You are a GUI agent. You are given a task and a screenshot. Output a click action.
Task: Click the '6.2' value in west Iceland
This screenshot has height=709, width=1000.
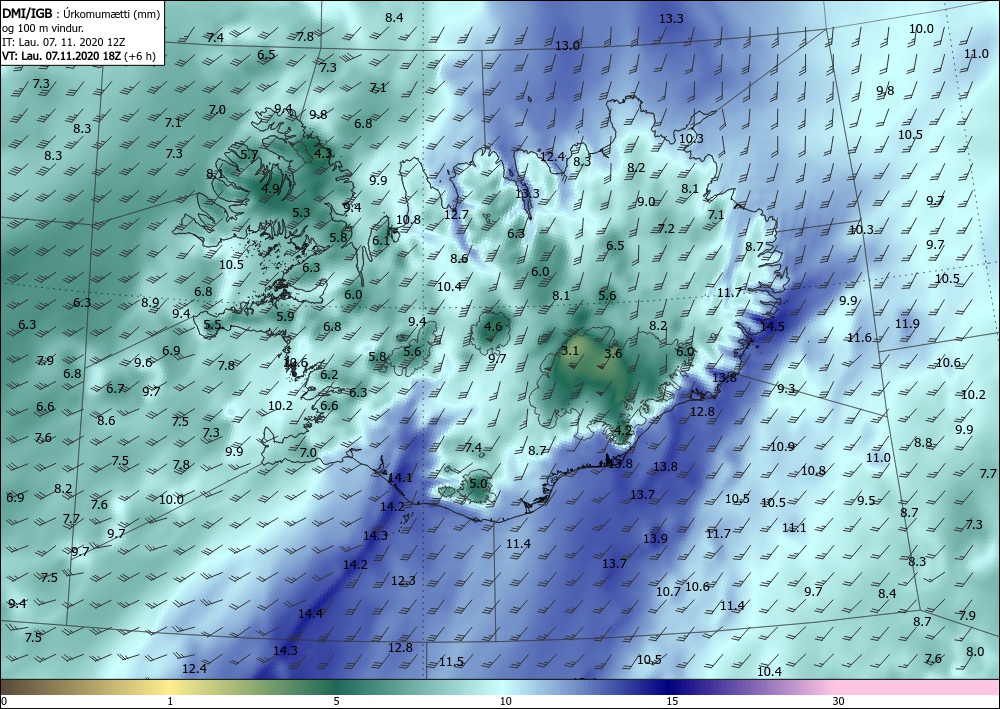(x=329, y=375)
